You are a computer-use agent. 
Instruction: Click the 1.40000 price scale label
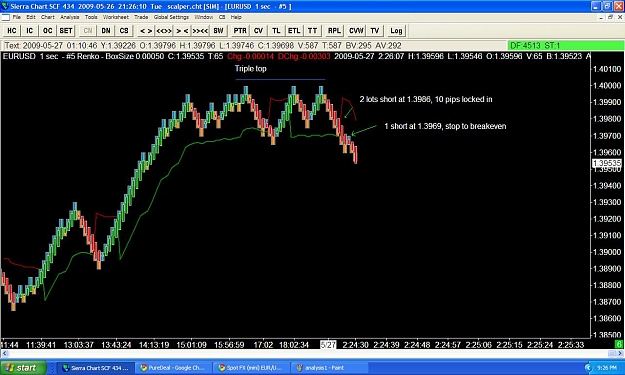(607, 86)
